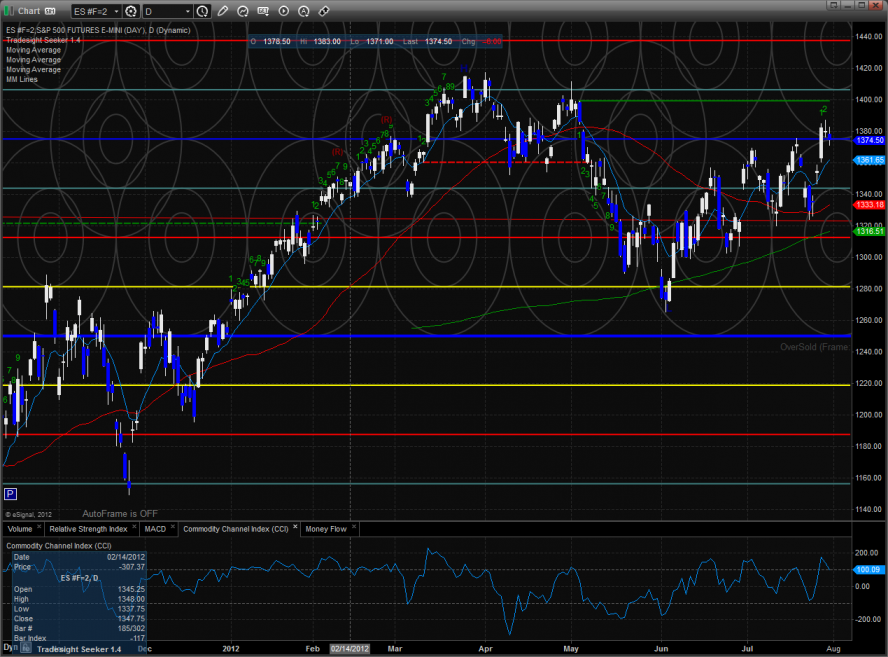This screenshot has height=657, width=888.
Task: Click the symbol settings gear icon
Action: (130, 11)
